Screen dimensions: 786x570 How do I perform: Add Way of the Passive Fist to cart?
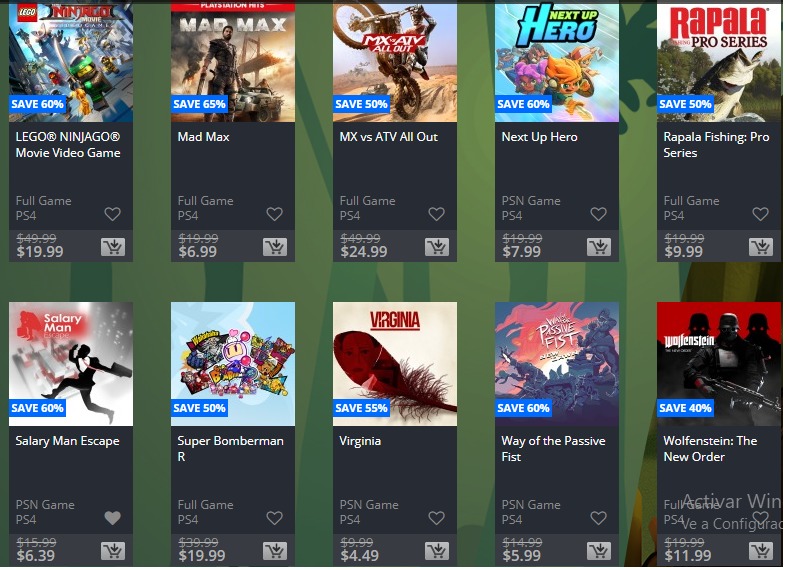point(599,550)
